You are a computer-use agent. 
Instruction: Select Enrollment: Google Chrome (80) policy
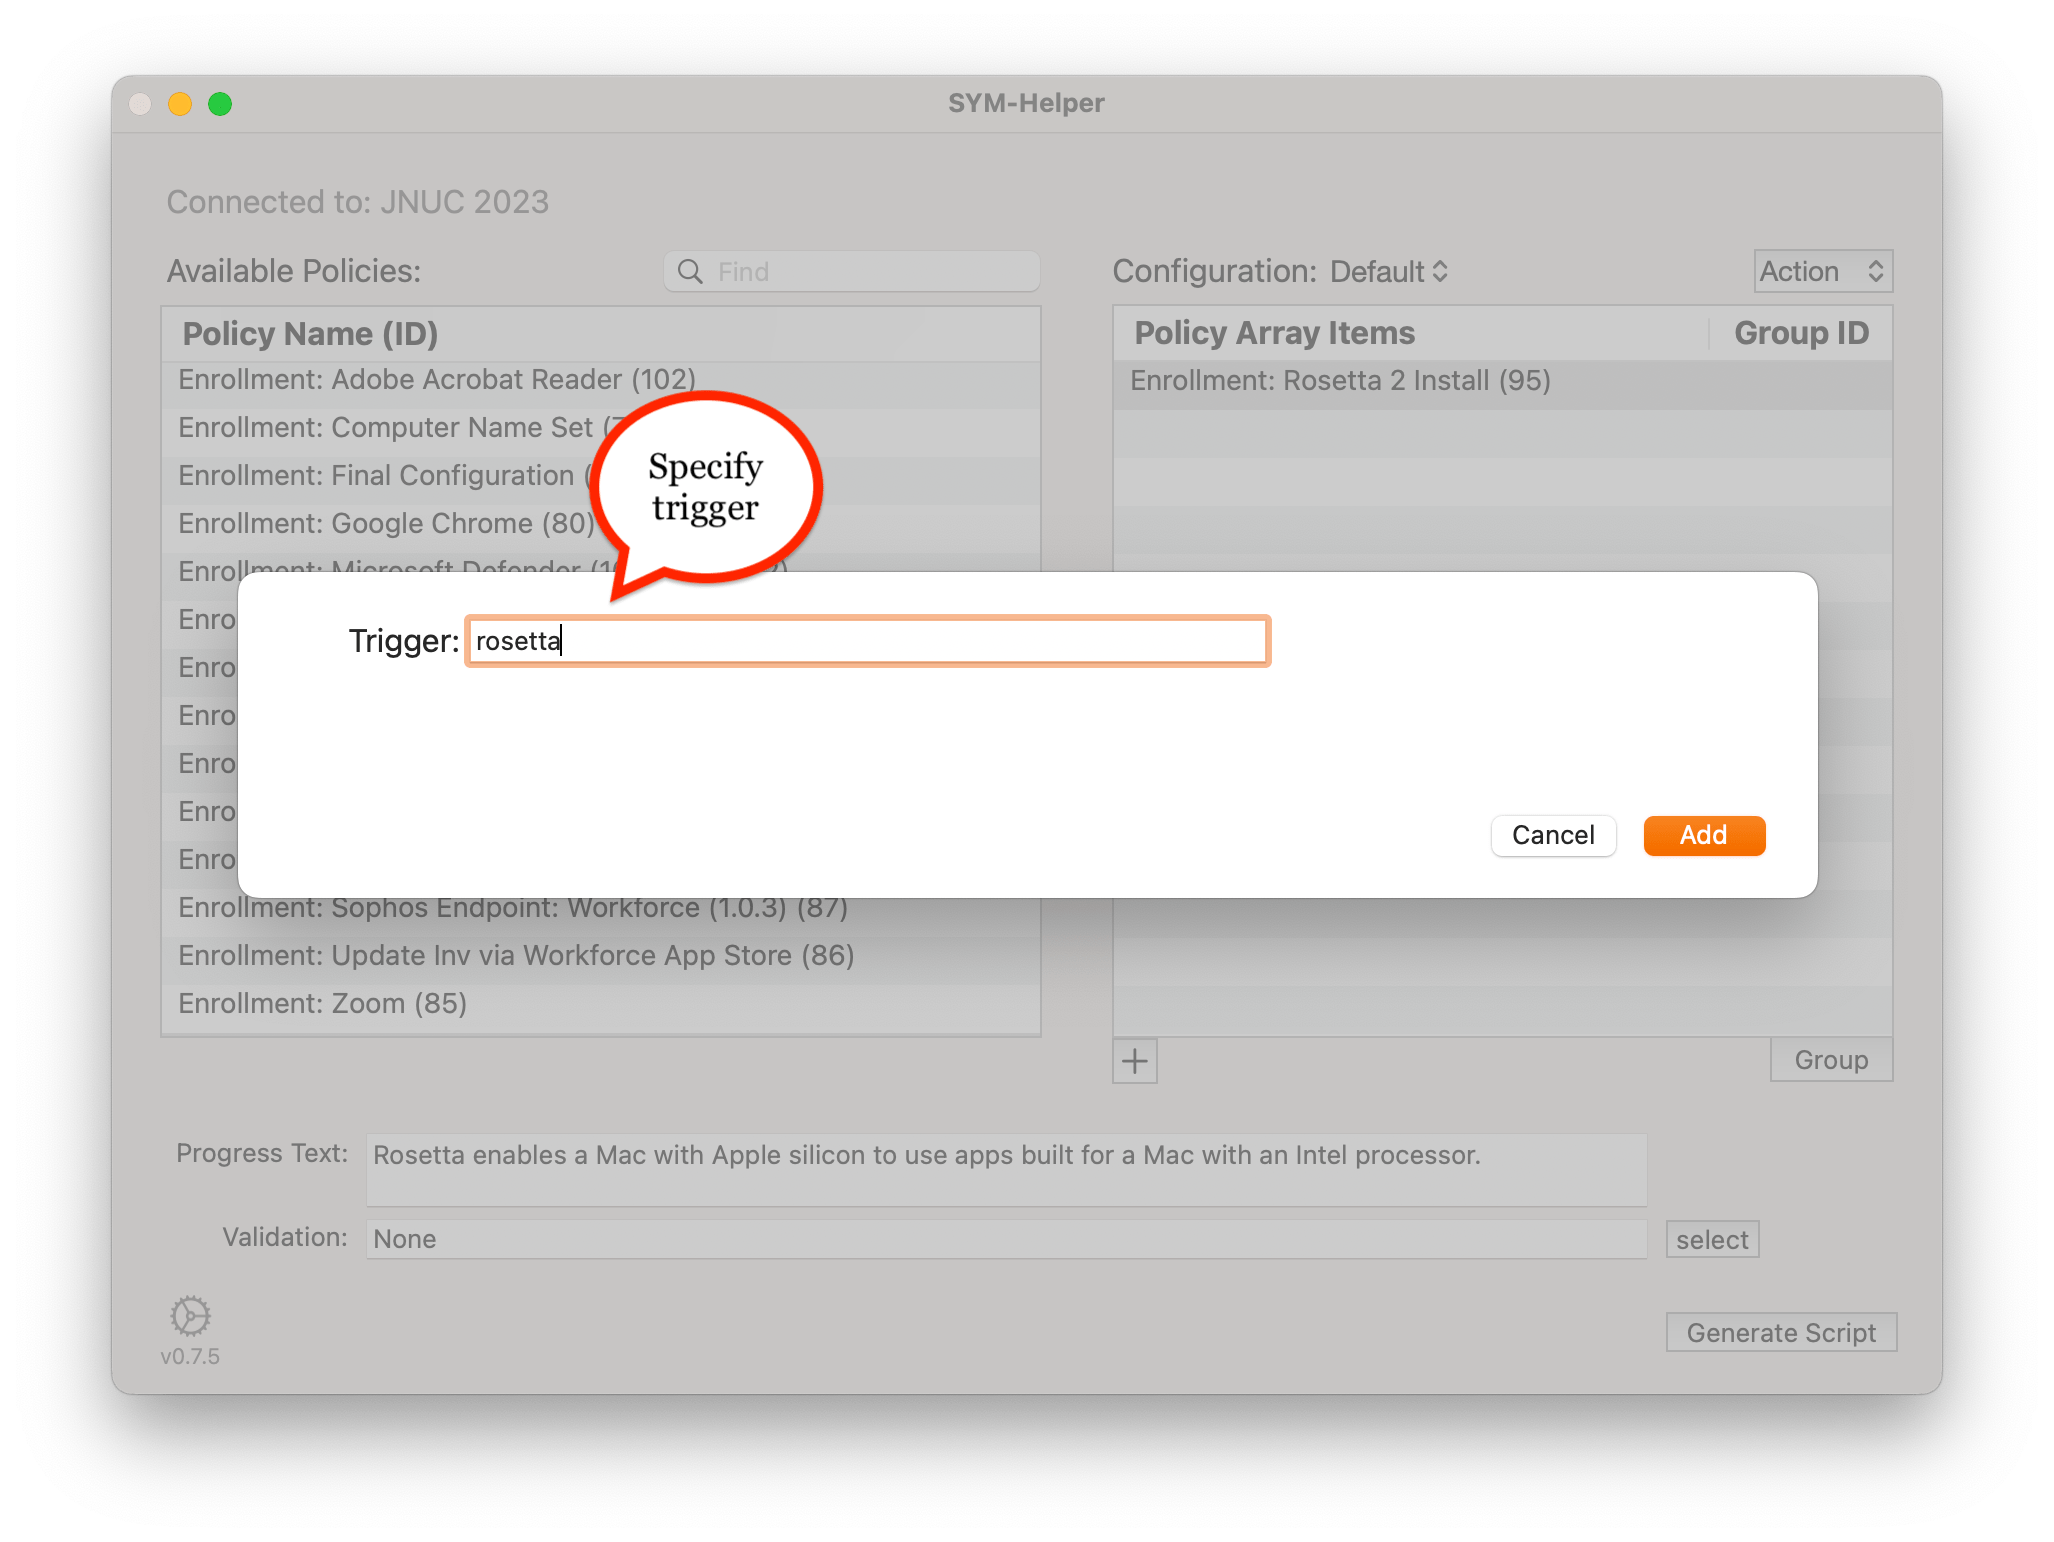pyautogui.click(x=386, y=523)
